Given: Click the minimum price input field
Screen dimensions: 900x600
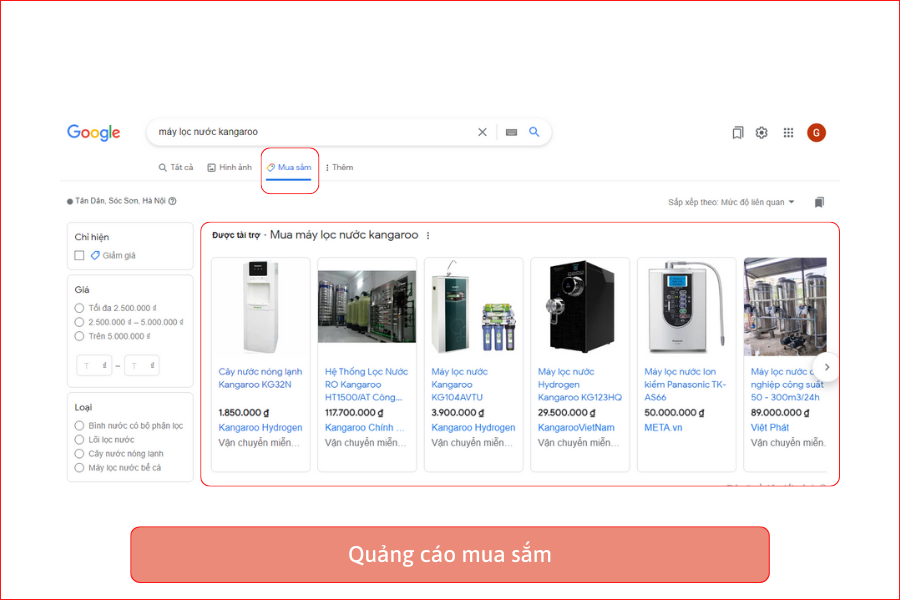Looking at the screenshot, I should click(94, 365).
